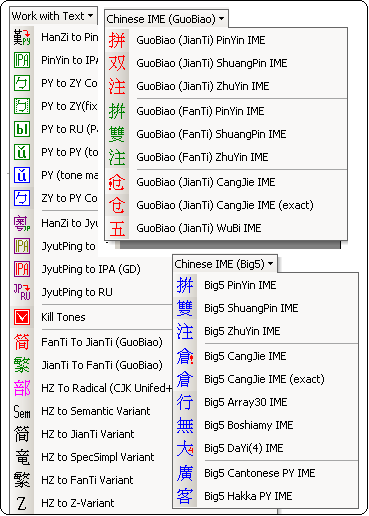Run HZ to SpecSimpl Variant command

click(98, 457)
